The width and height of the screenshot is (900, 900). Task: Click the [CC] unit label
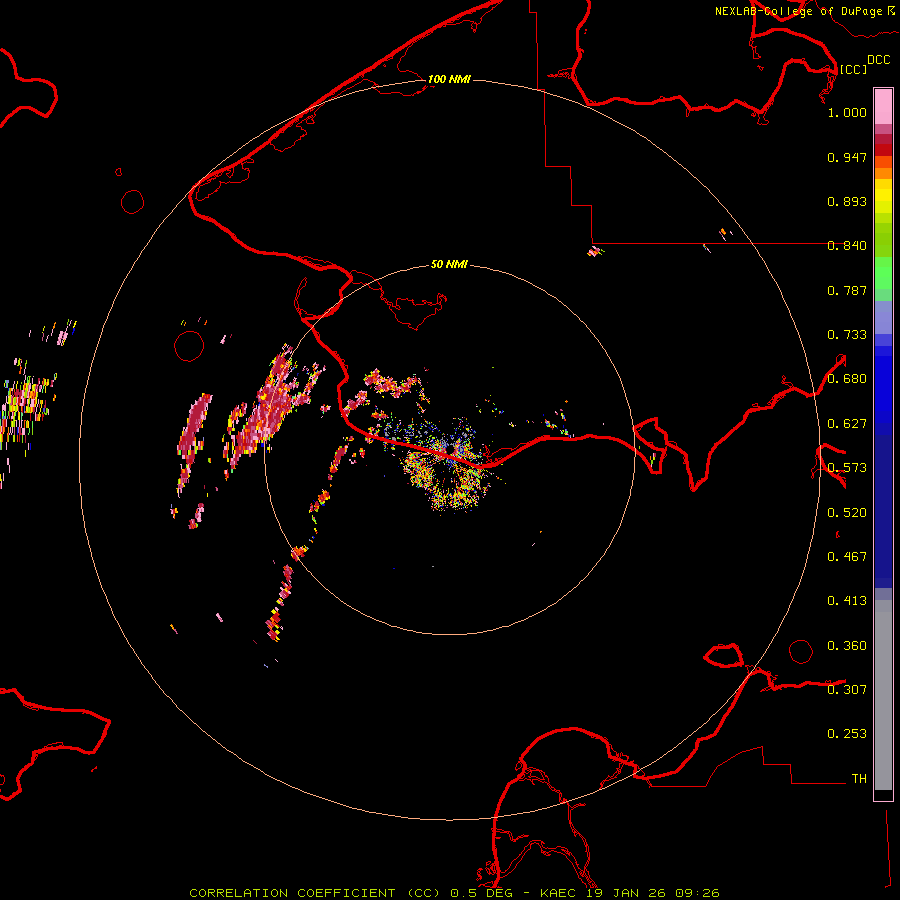click(853, 69)
